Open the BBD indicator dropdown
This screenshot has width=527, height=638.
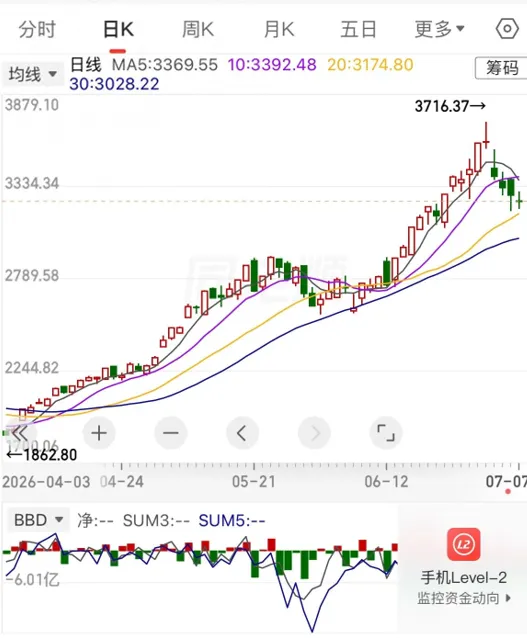(37, 520)
